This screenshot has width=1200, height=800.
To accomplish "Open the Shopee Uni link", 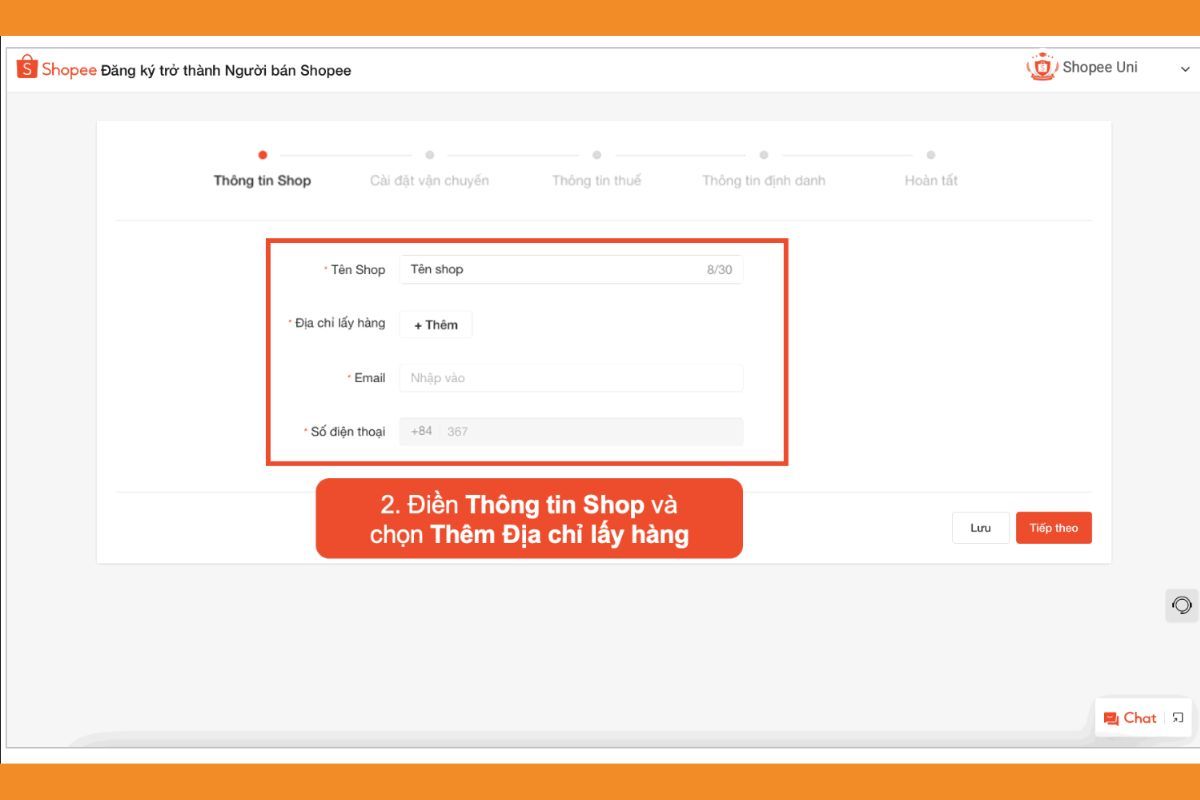I will pyautogui.click(x=1099, y=67).
